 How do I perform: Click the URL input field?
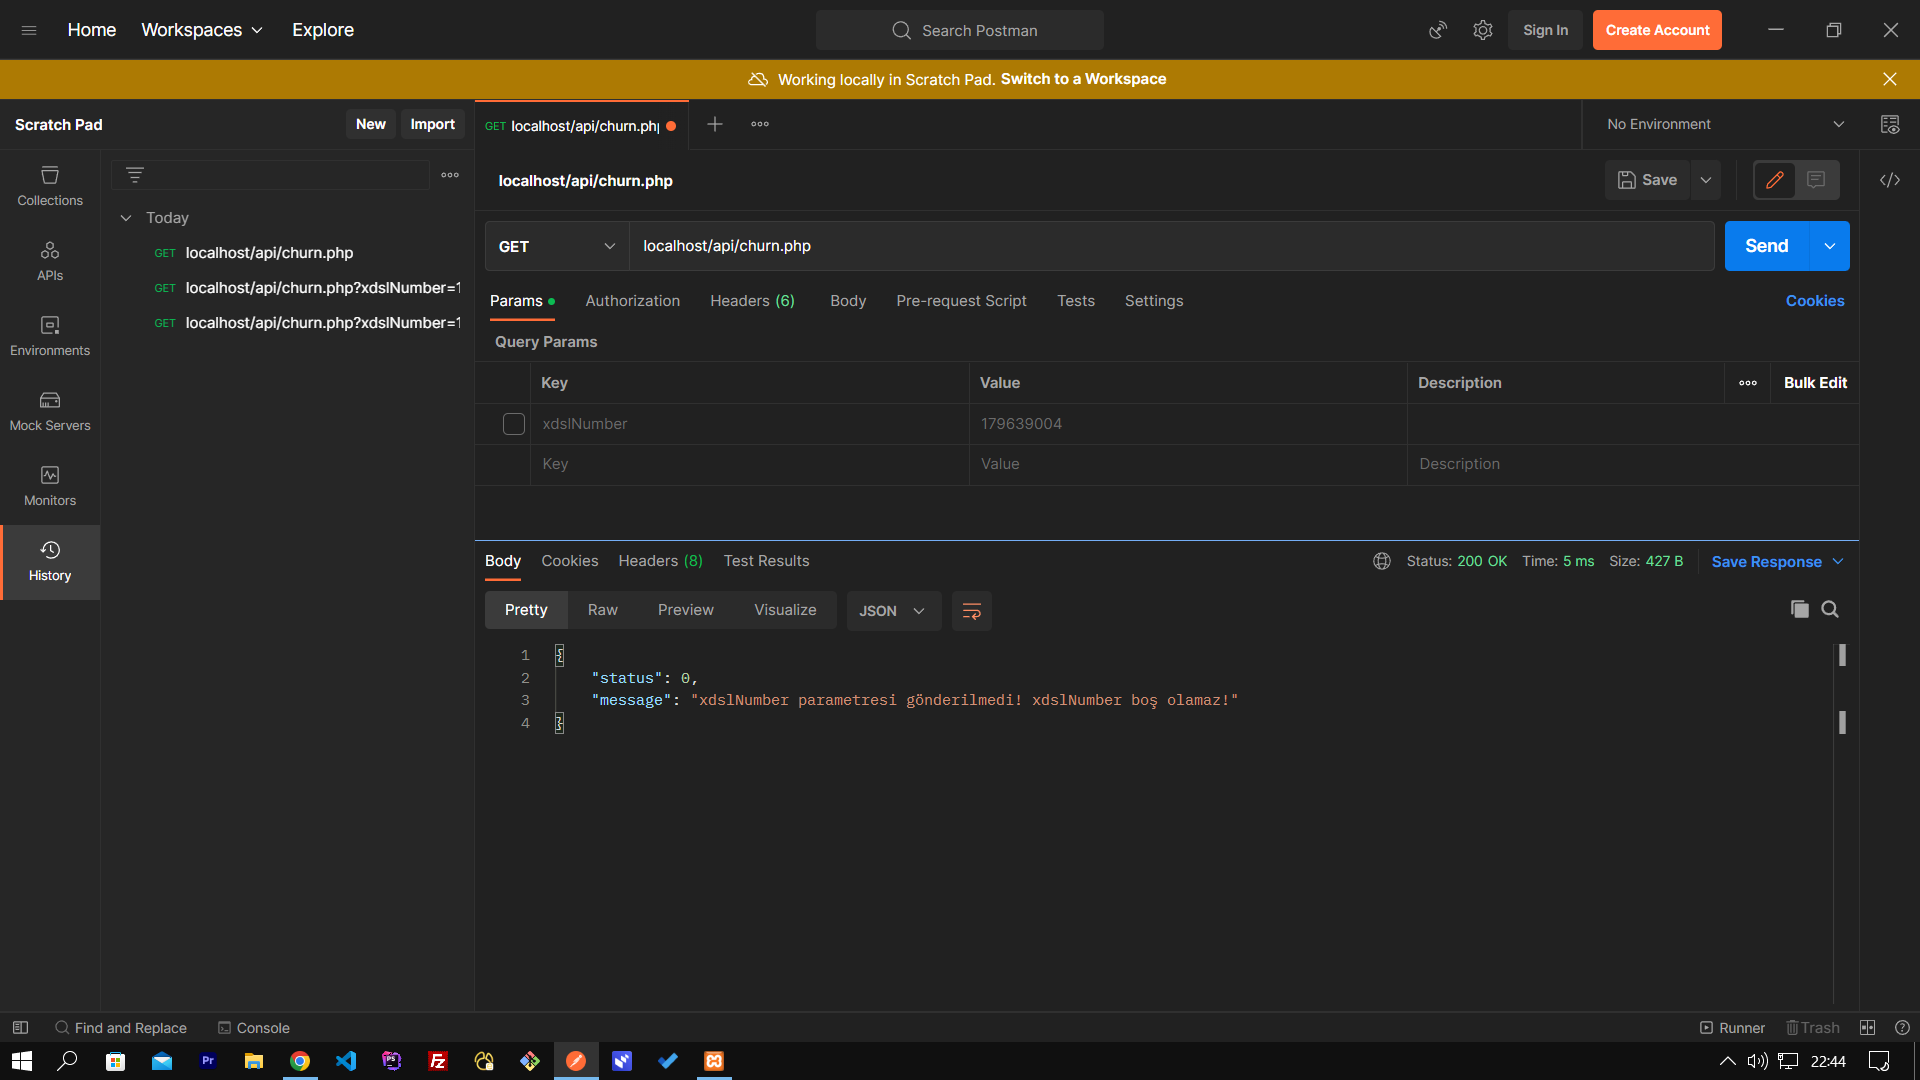pos(1171,245)
